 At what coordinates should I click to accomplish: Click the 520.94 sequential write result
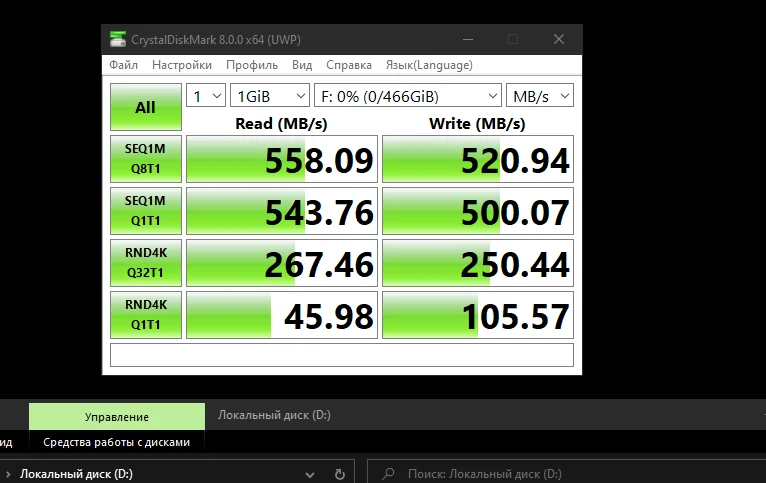pyautogui.click(x=478, y=159)
